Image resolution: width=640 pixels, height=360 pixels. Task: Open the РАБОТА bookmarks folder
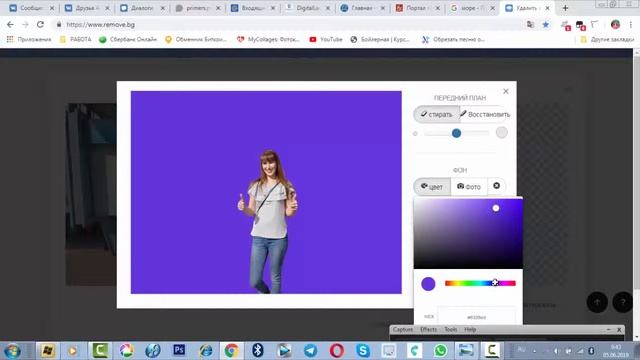point(76,40)
